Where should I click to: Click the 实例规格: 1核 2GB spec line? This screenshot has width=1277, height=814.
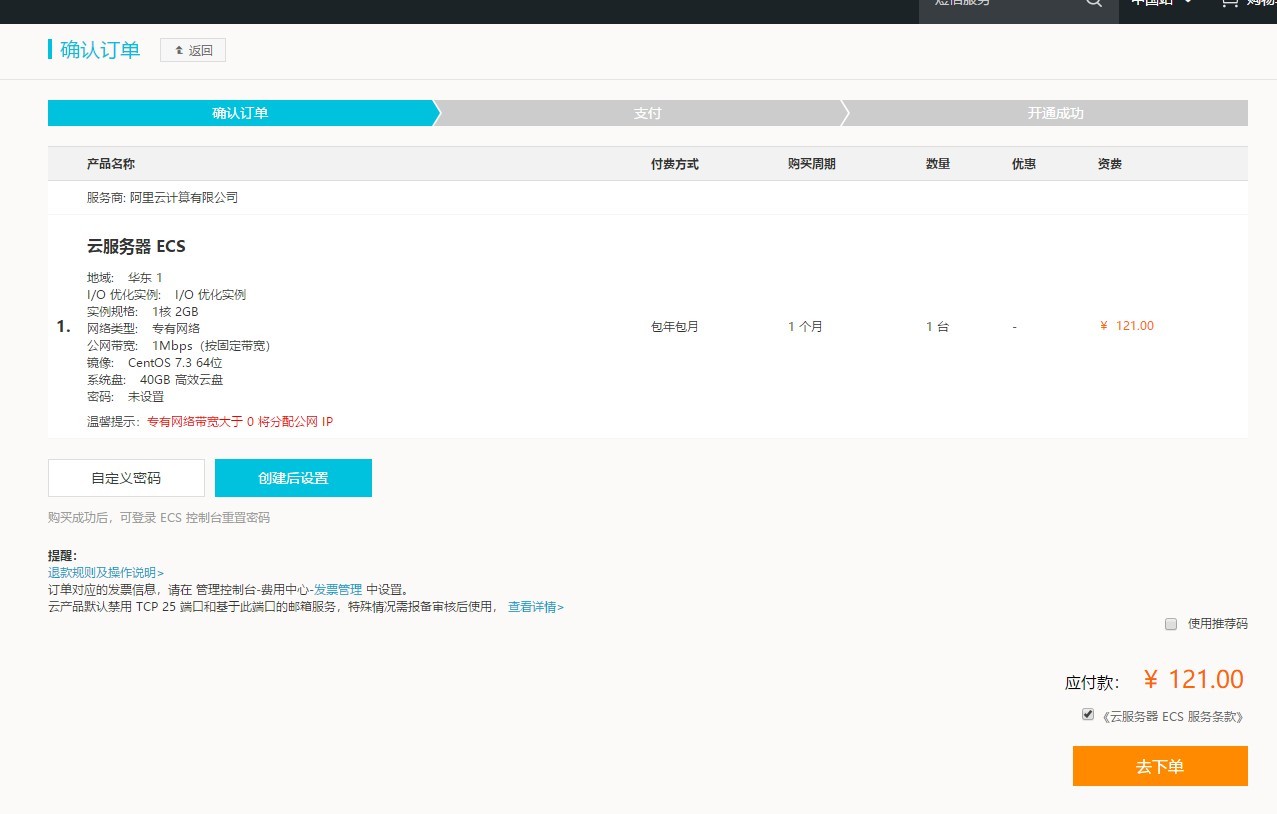point(143,312)
